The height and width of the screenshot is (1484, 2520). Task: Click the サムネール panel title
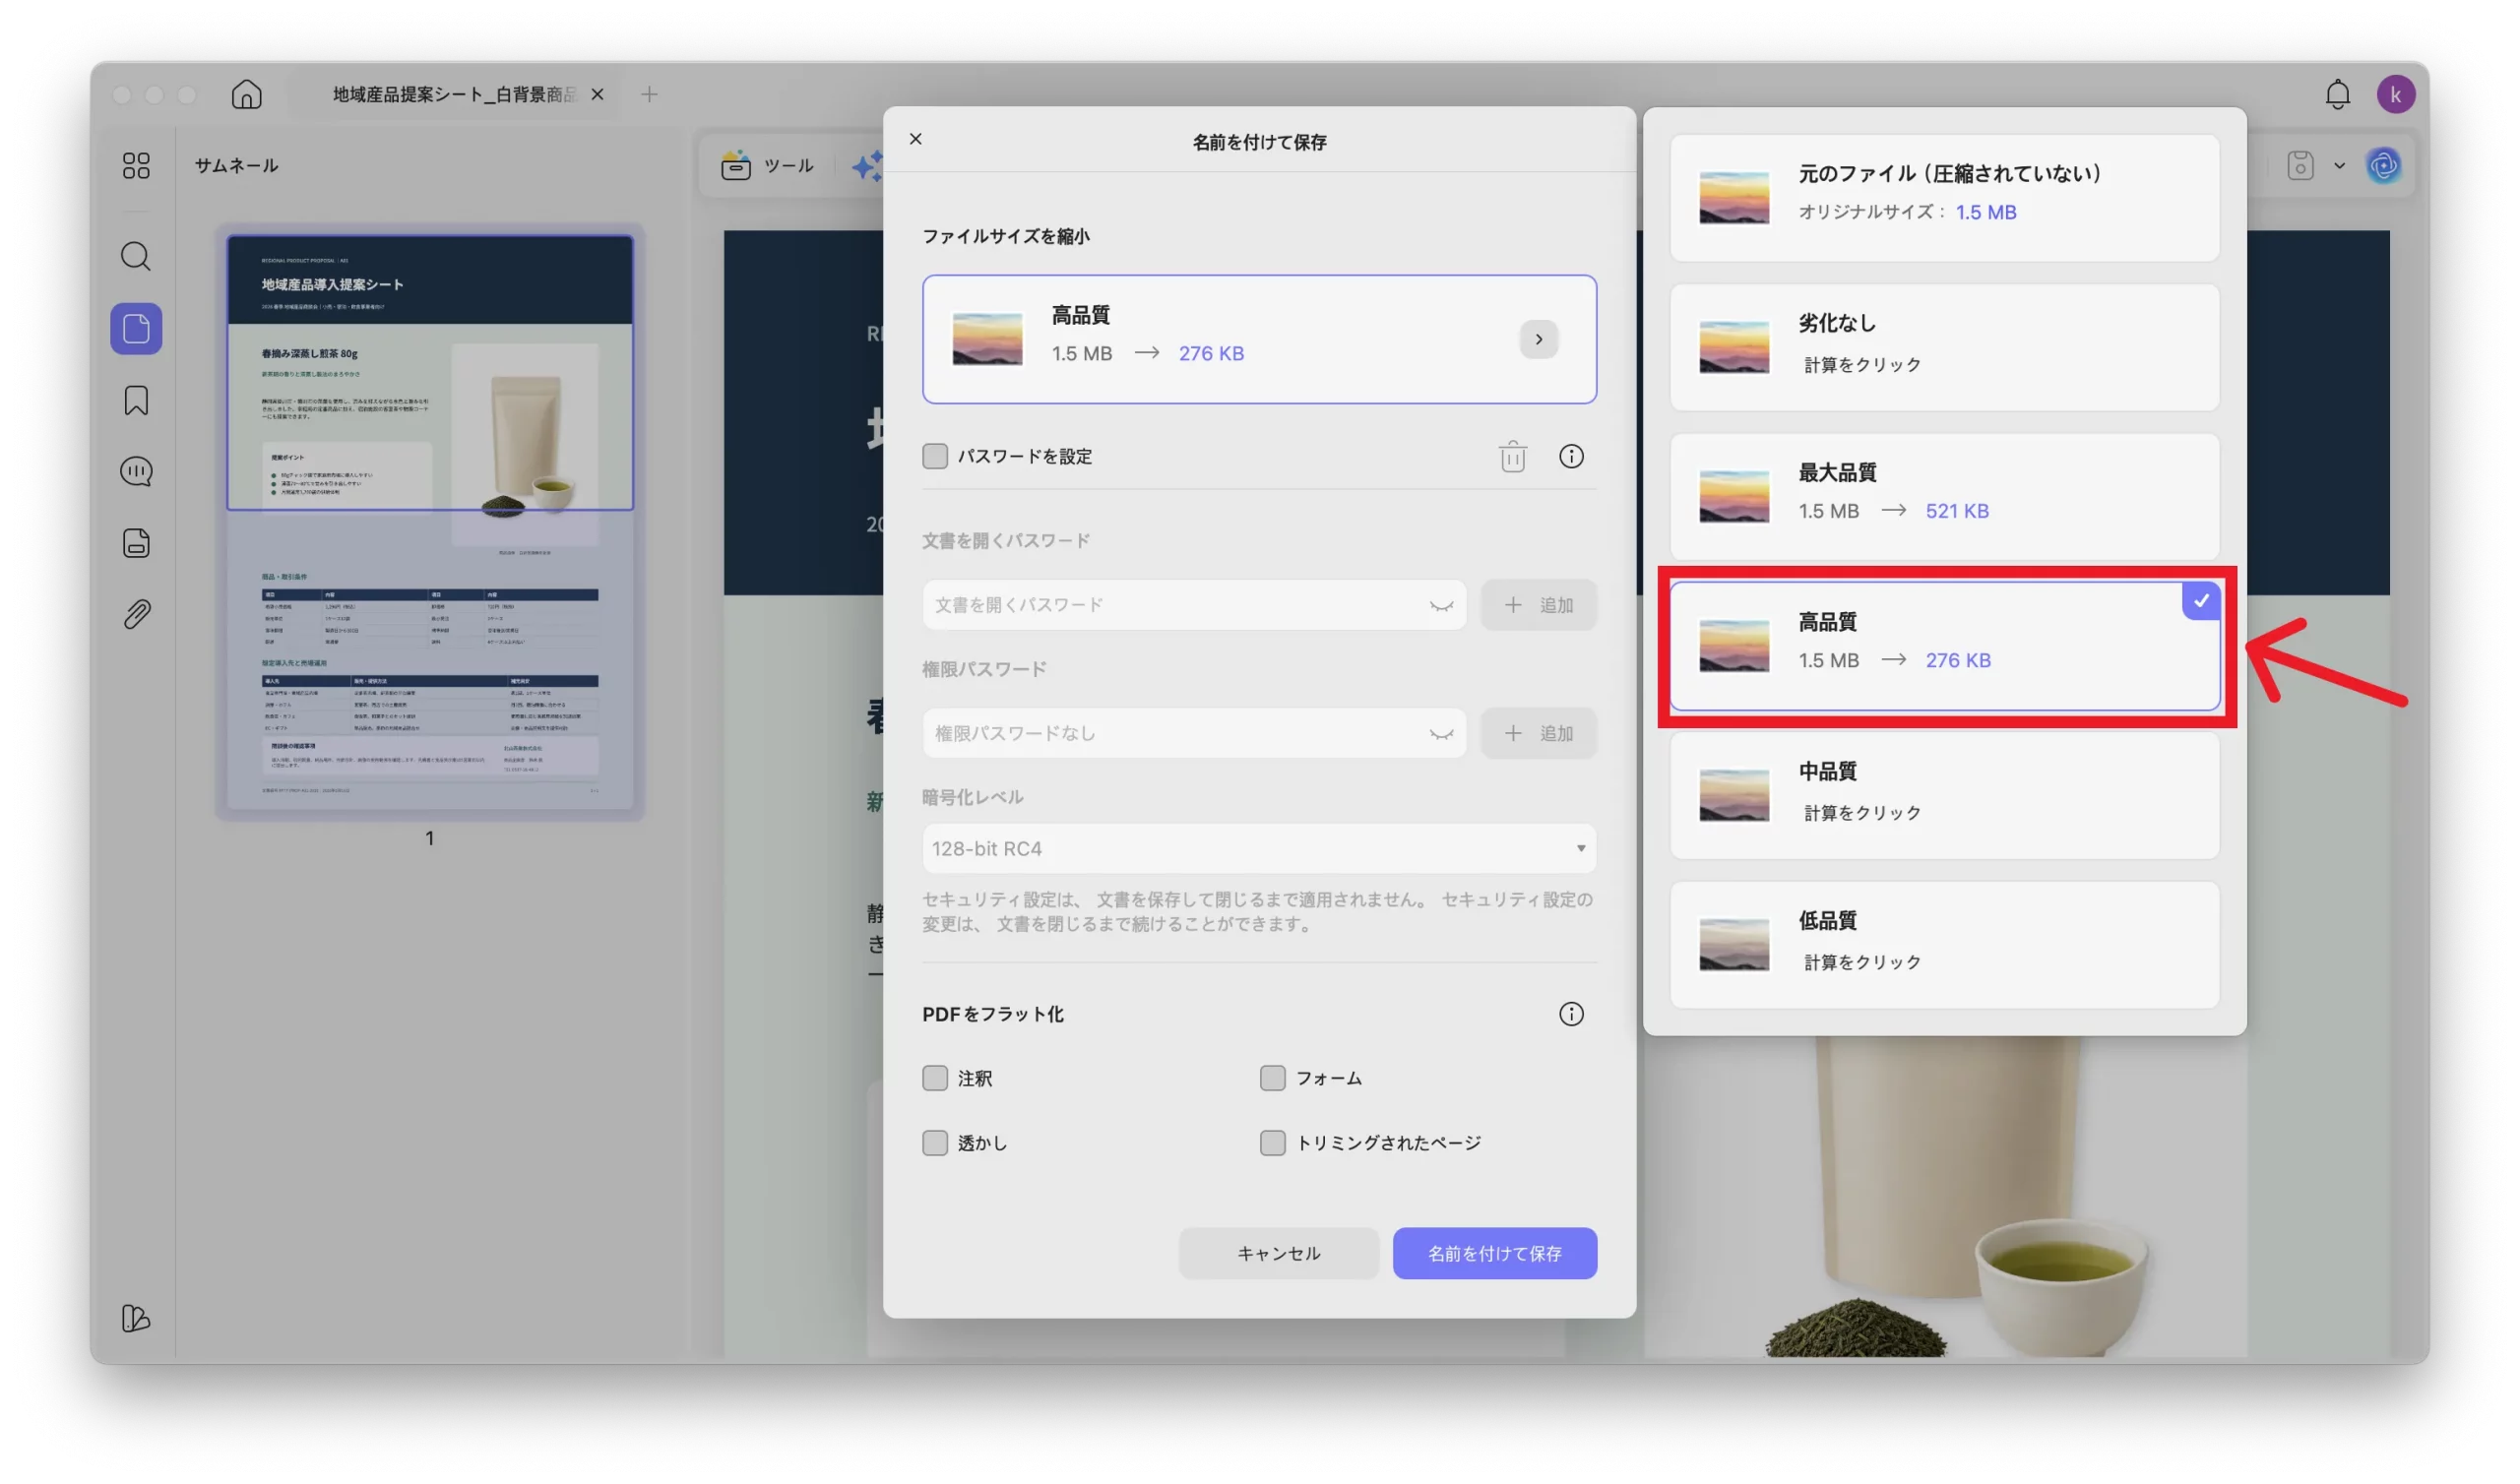[x=236, y=165]
